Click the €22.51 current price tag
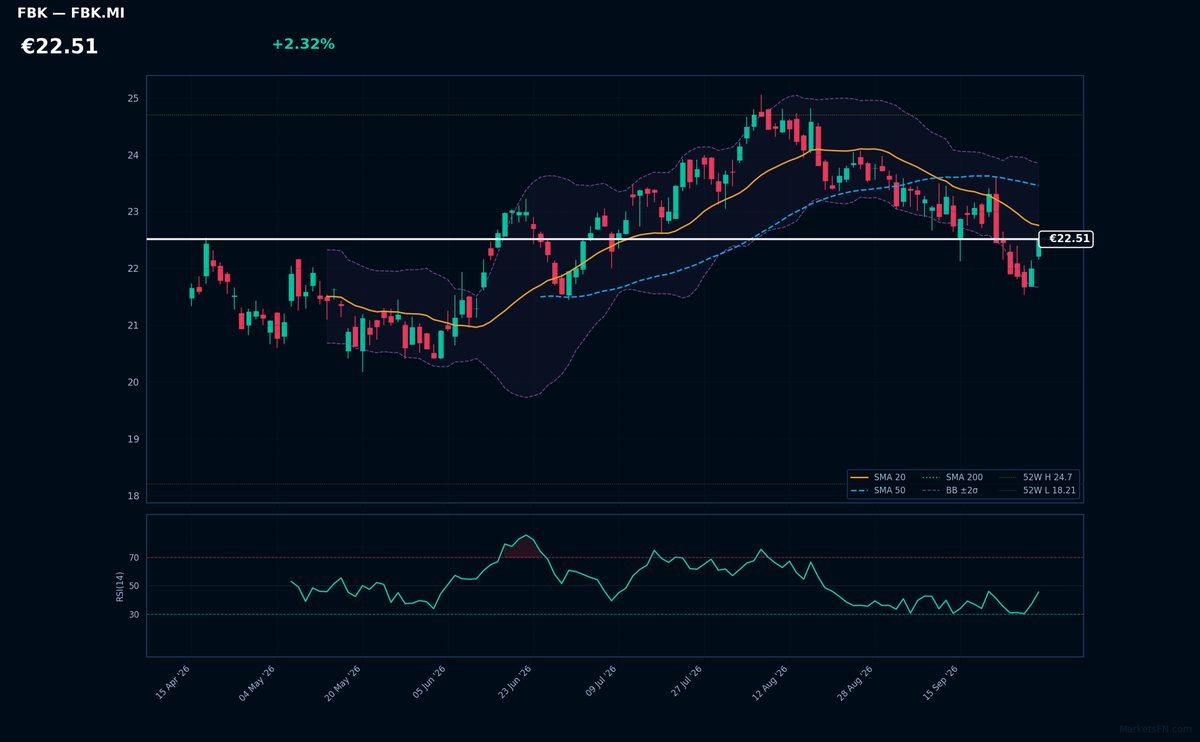1200x742 pixels. pyautogui.click(x=1067, y=239)
